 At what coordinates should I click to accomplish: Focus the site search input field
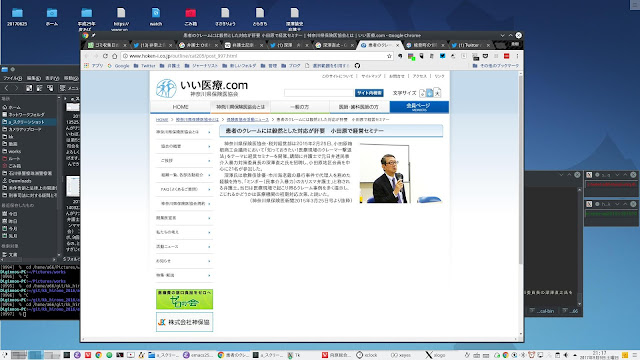319,93
